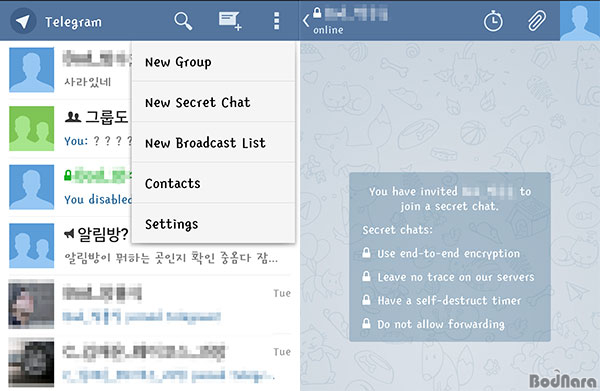Click the 'online' status text
The image size is (600, 391).
coord(328,30)
